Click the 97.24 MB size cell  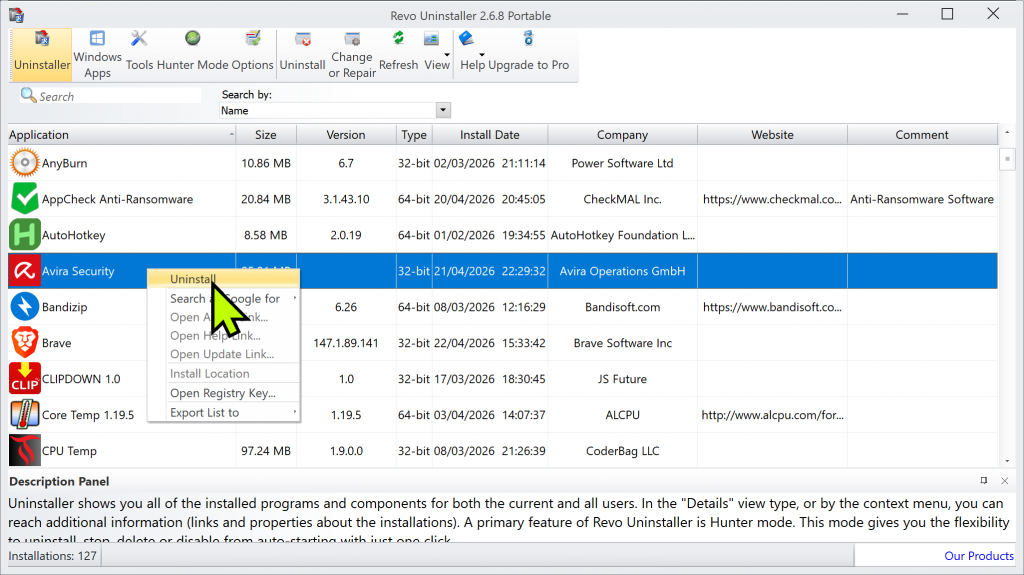click(266, 450)
